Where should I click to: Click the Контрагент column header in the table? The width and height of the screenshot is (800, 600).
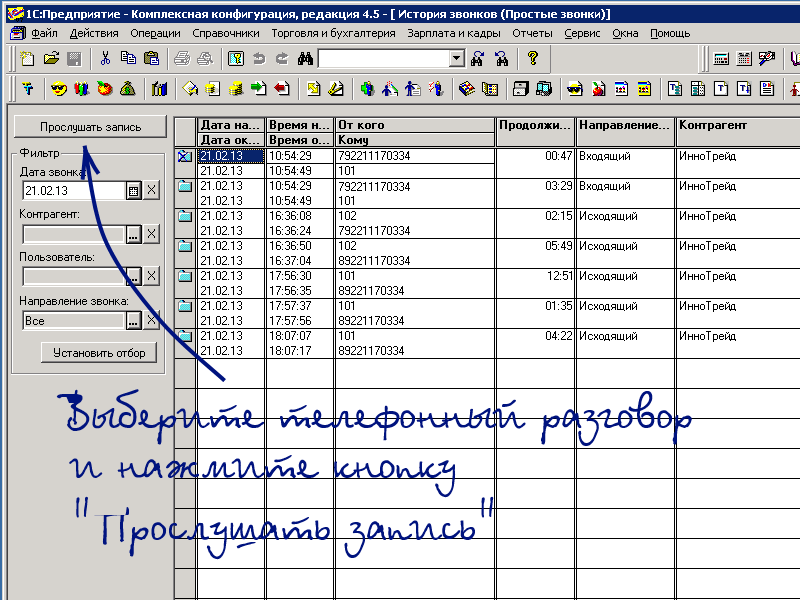click(x=738, y=132)
